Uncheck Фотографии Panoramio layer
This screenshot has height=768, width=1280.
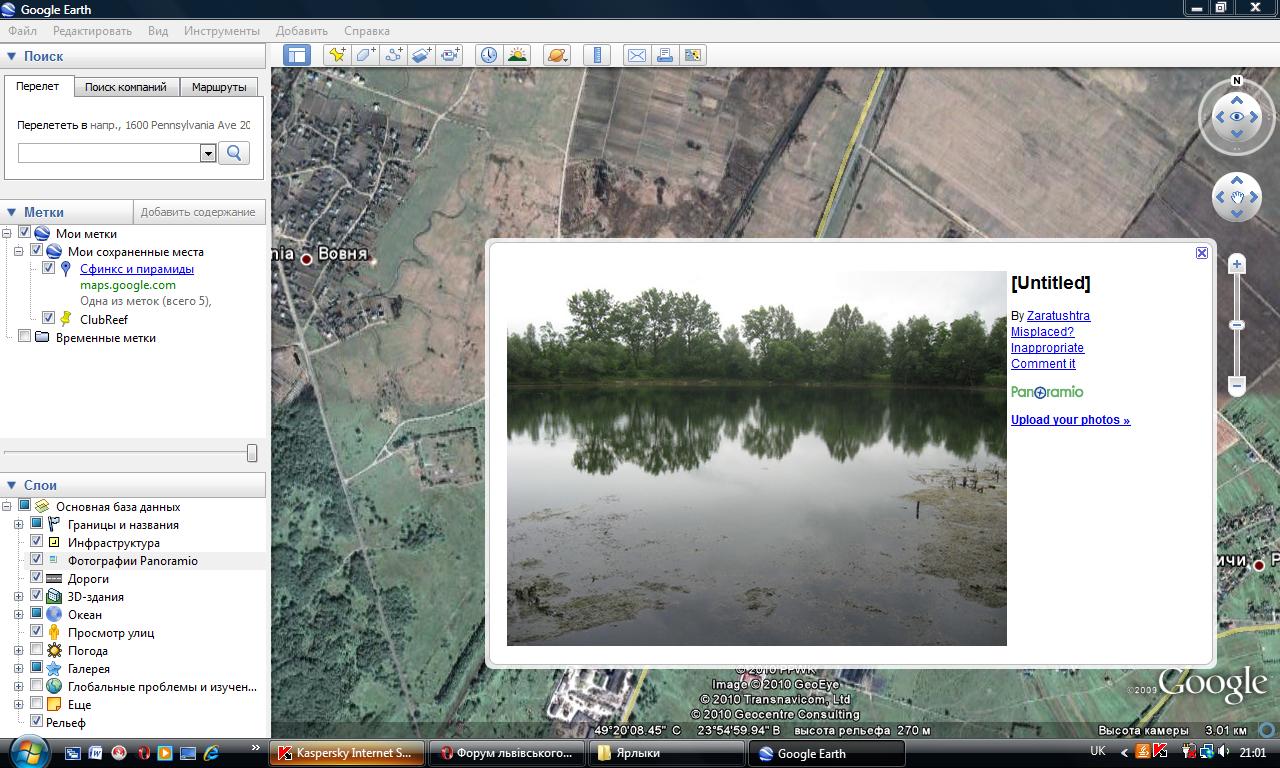click(x=37, y=560)
